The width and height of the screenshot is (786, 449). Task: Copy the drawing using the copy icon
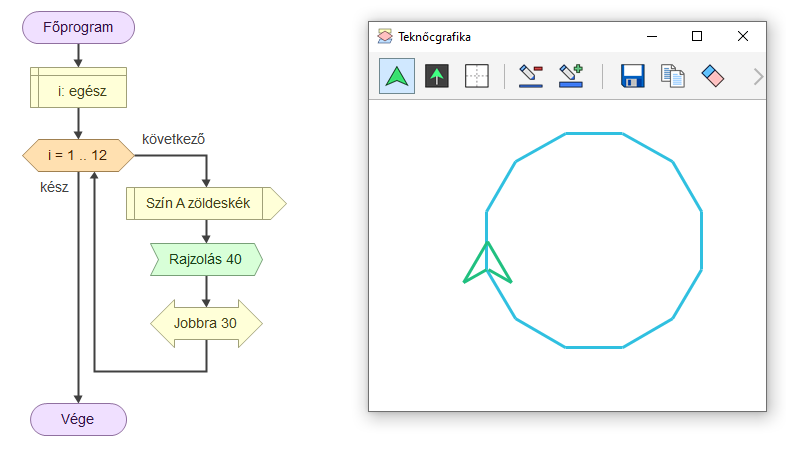(672, 76)
